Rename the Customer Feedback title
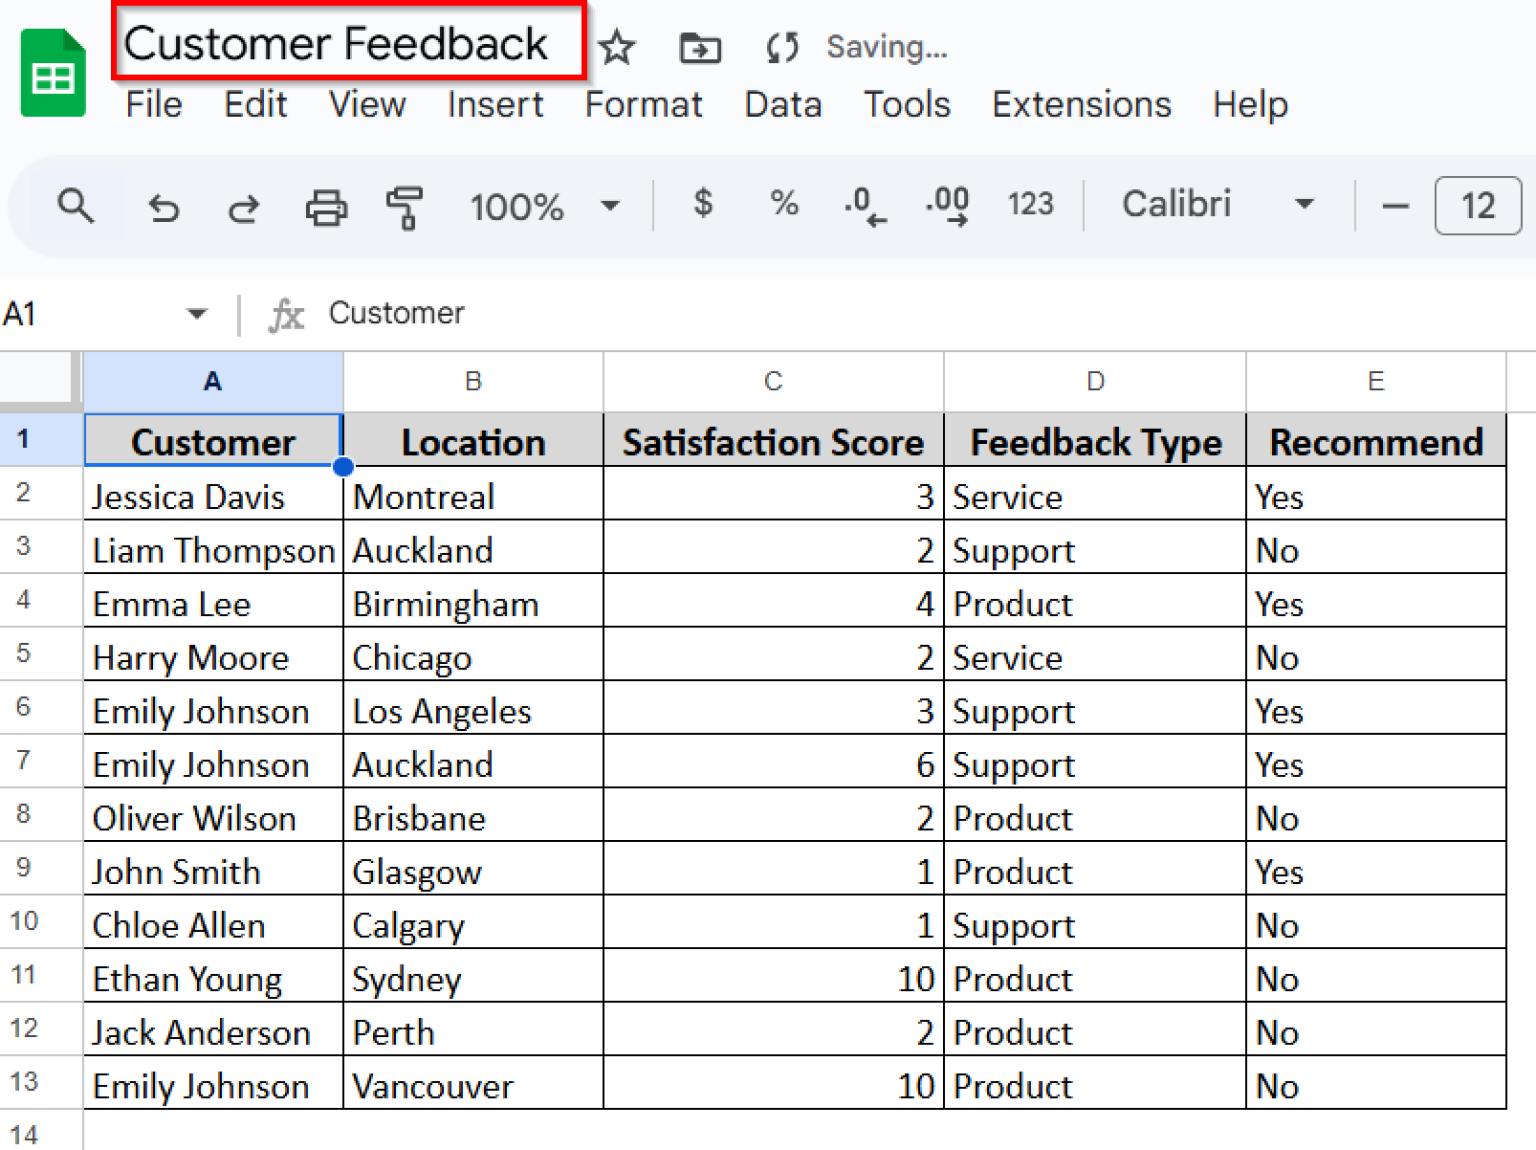 [x=337, y=43]
